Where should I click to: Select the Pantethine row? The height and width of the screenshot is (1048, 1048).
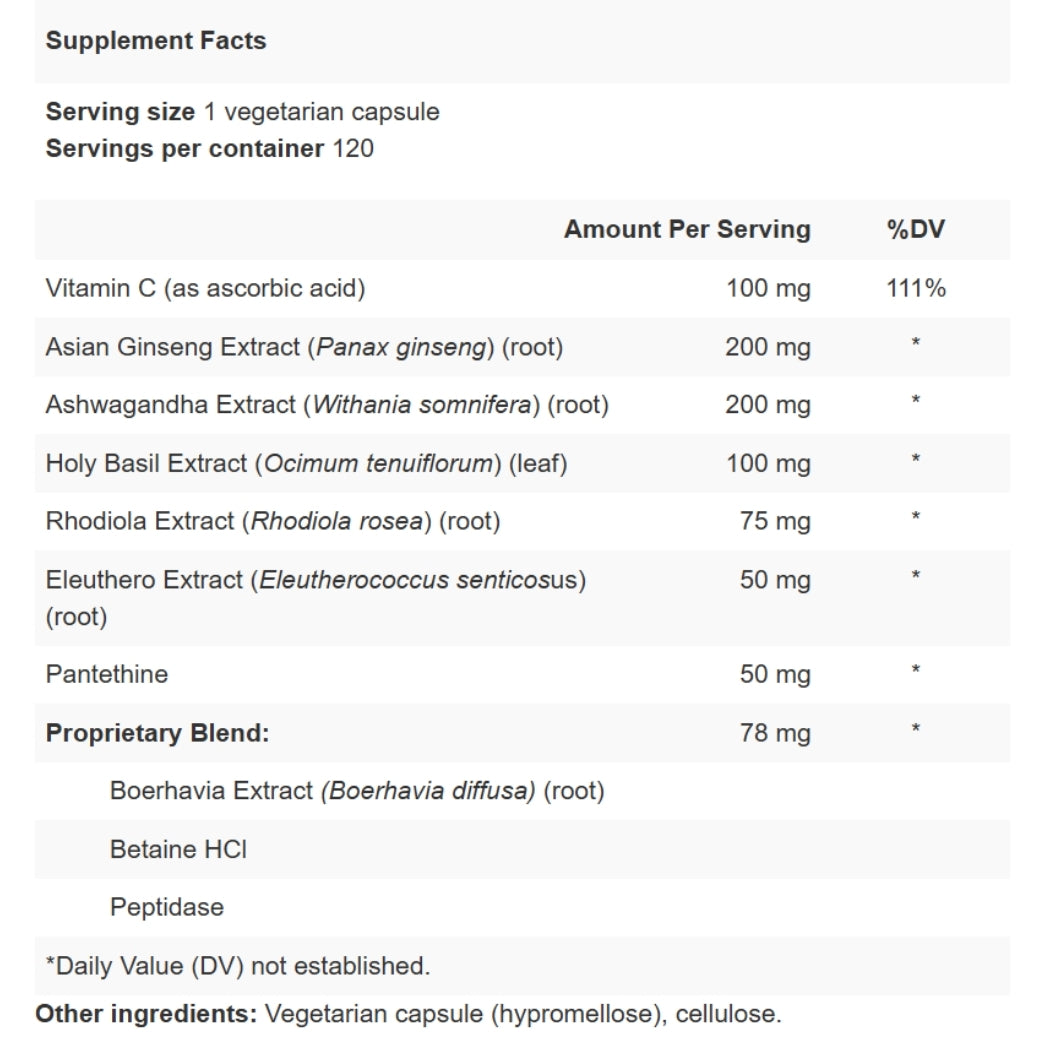107,674
